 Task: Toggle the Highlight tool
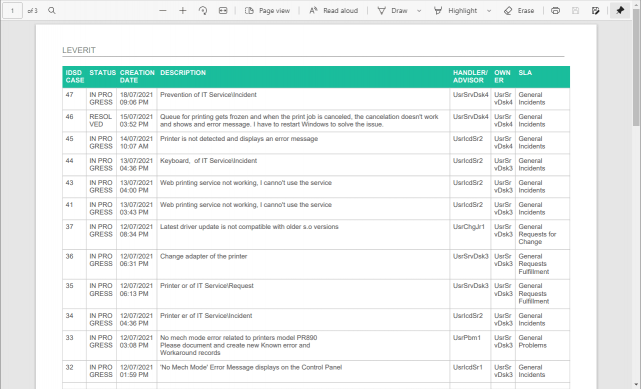click(455, 11)
